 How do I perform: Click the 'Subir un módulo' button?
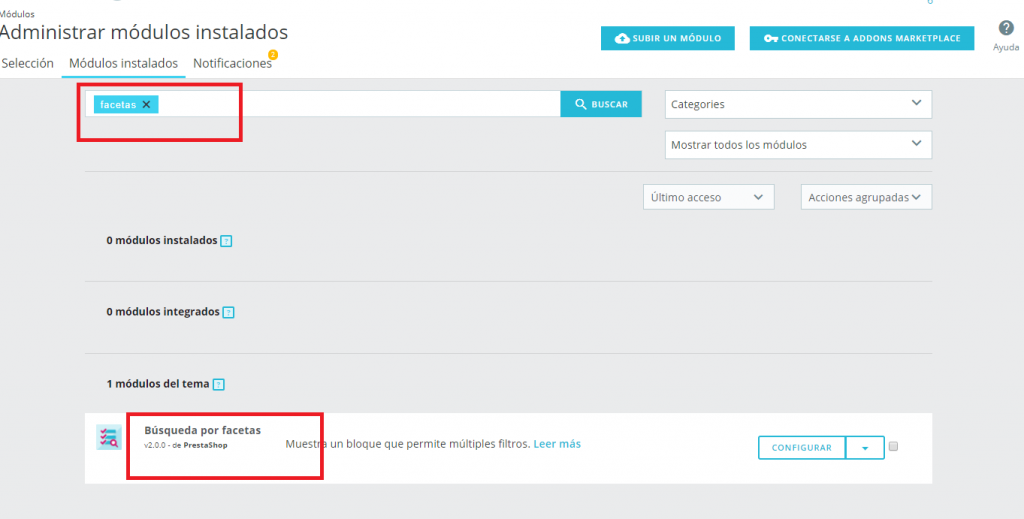(667, 38)
